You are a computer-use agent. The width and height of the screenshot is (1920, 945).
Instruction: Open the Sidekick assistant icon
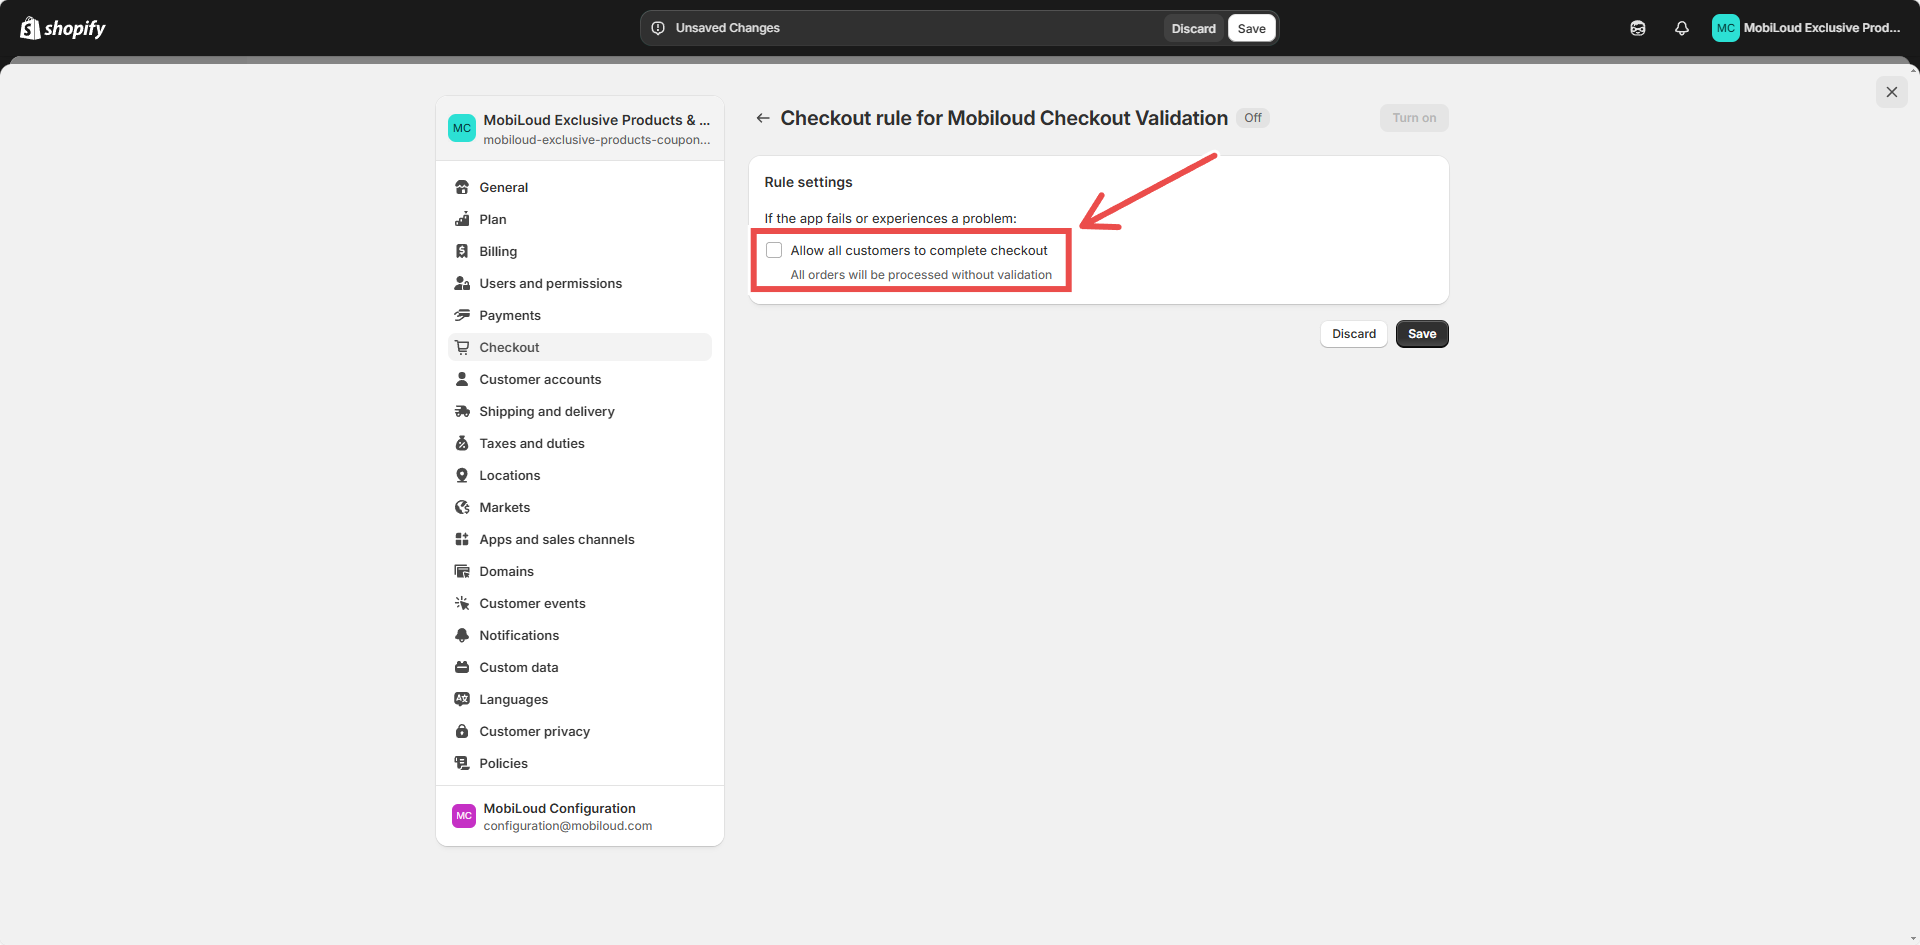pos(1638,28)
